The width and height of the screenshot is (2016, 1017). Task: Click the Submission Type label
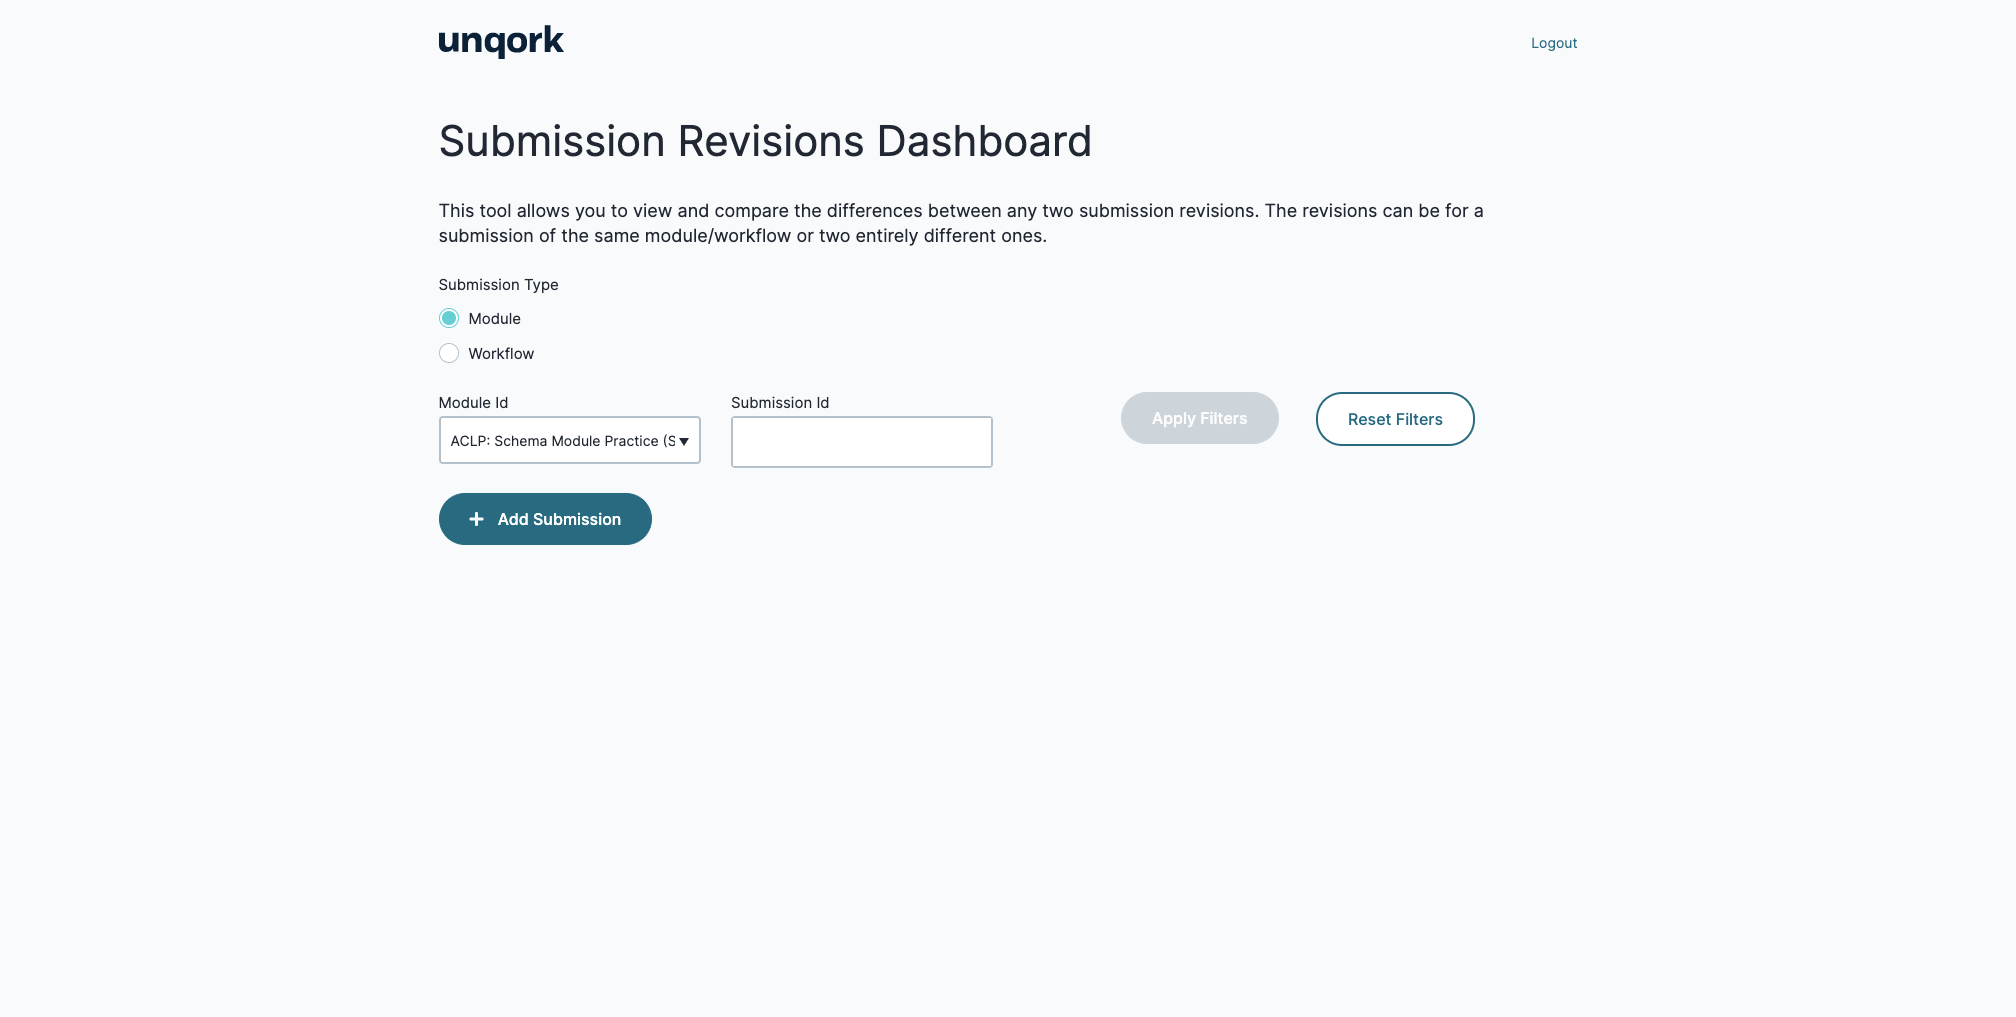coord(498,285)
